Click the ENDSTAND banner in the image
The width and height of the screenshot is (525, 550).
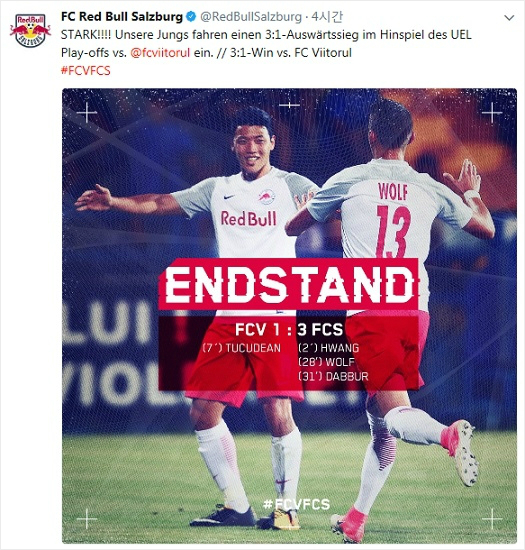[289, 284]
